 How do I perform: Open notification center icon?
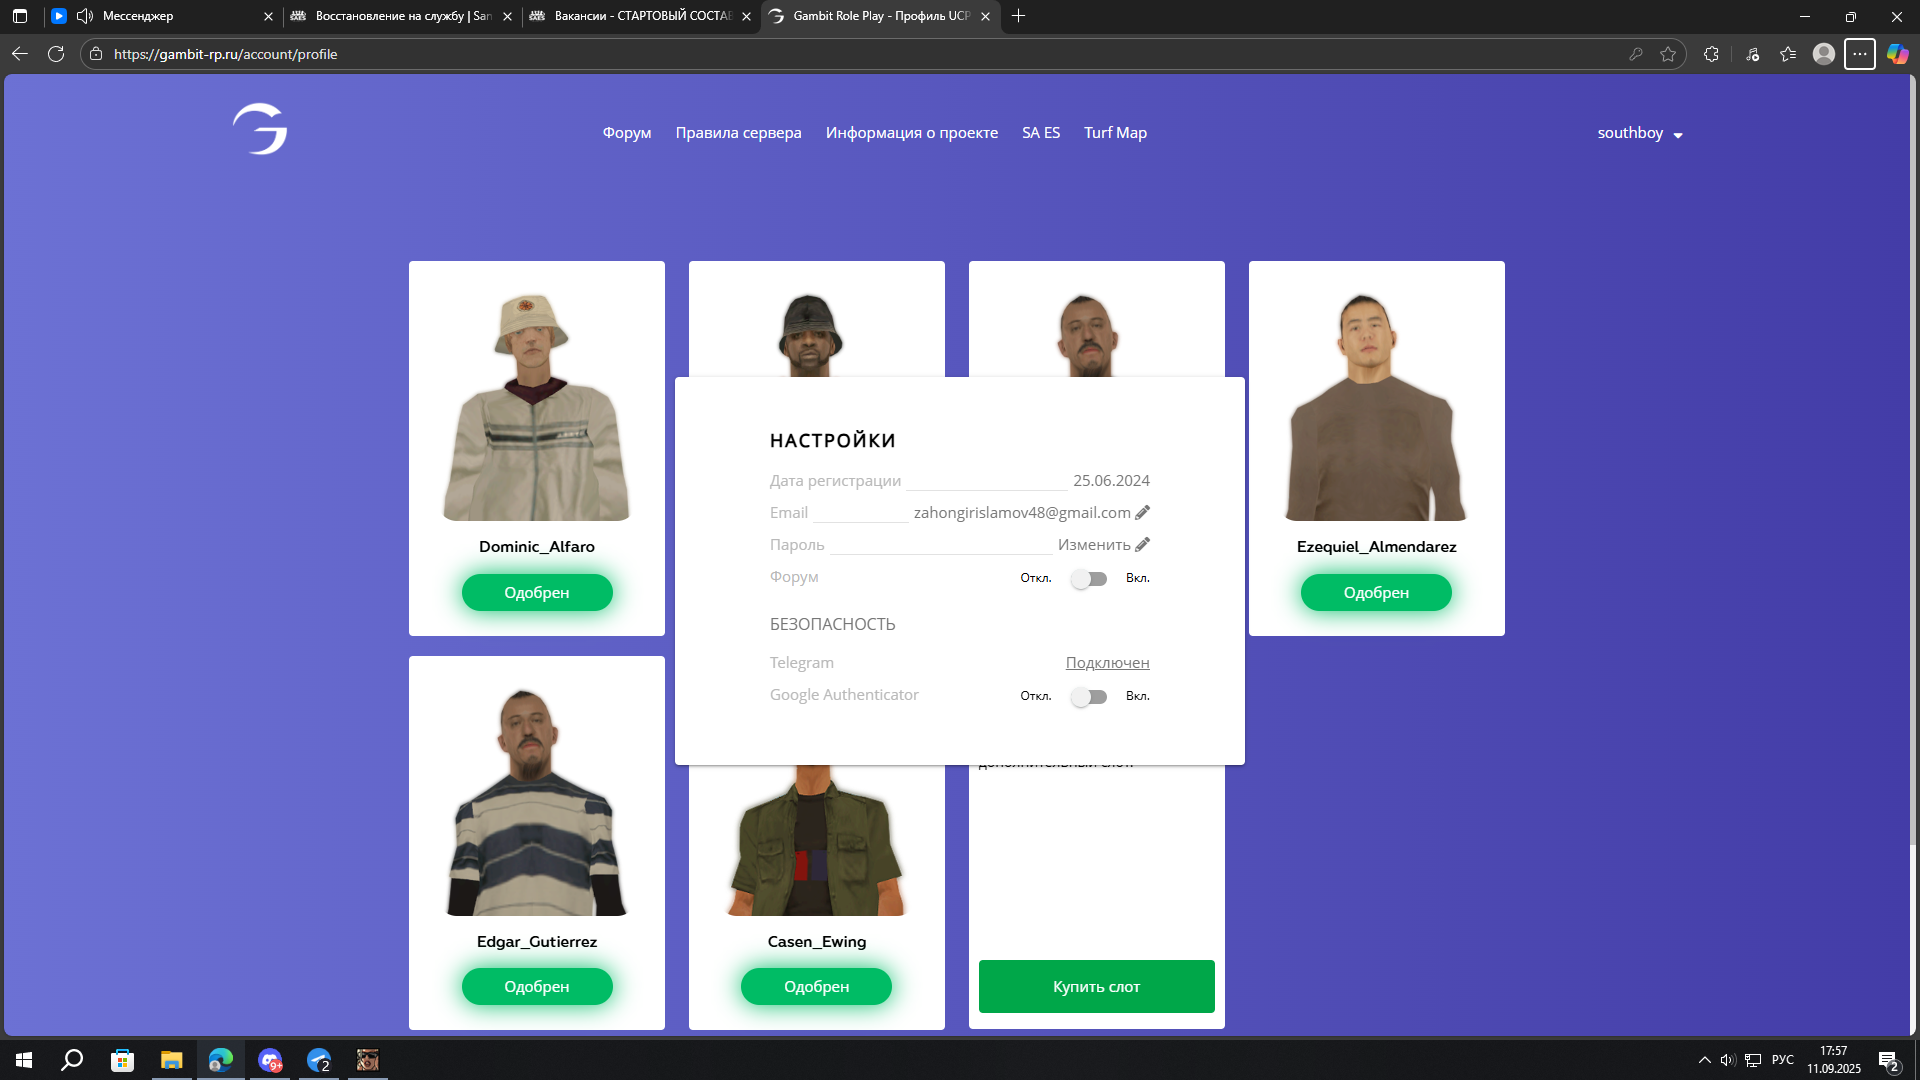(x=1888, y=1060)
